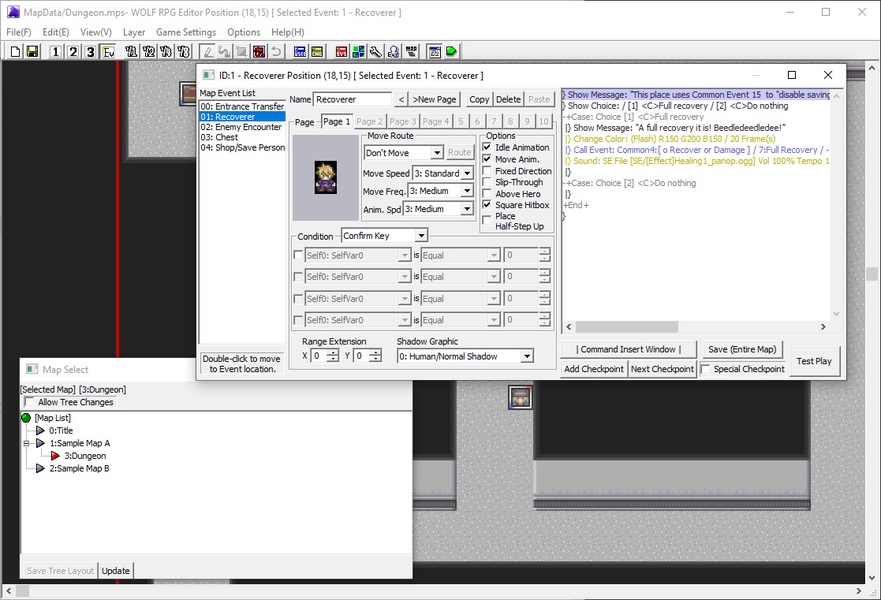Open the wrench settings toolbar icon

click(x=375, y=51)
